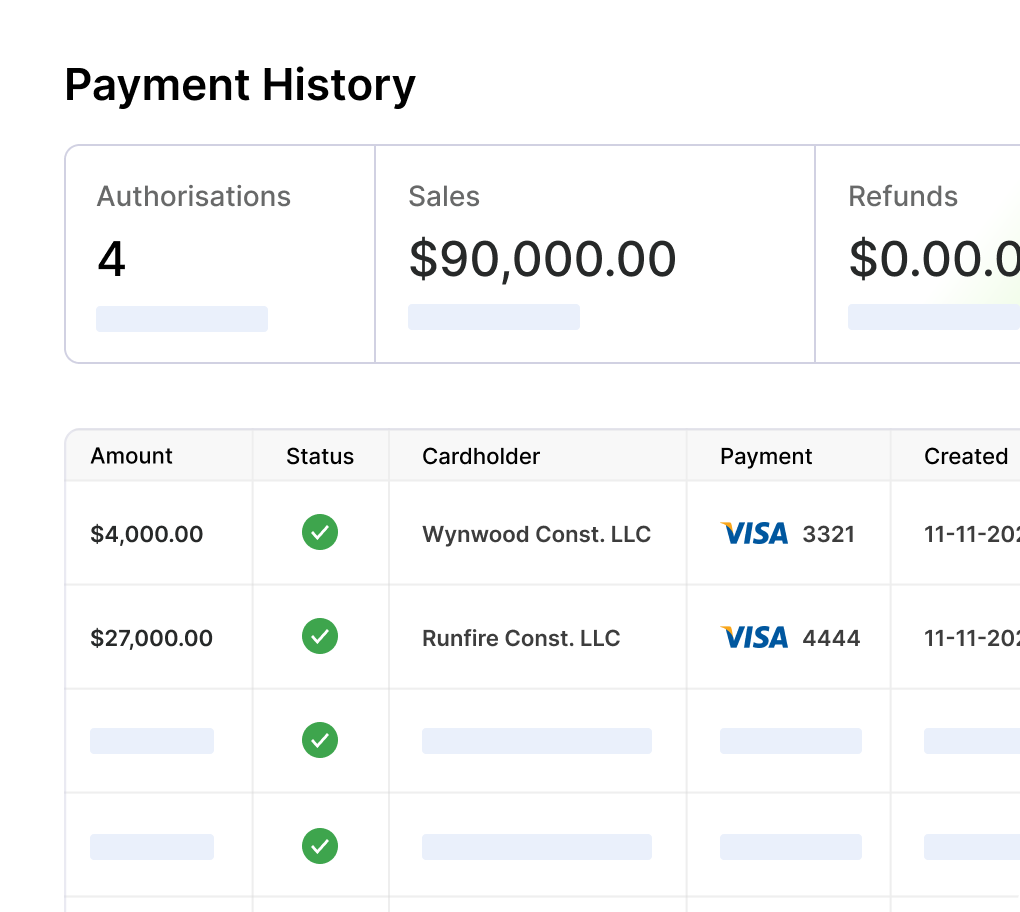Sort by the Status column header
Image resolution: width=1020 pixels, height=912 pixels.
(x=320, y=456)
